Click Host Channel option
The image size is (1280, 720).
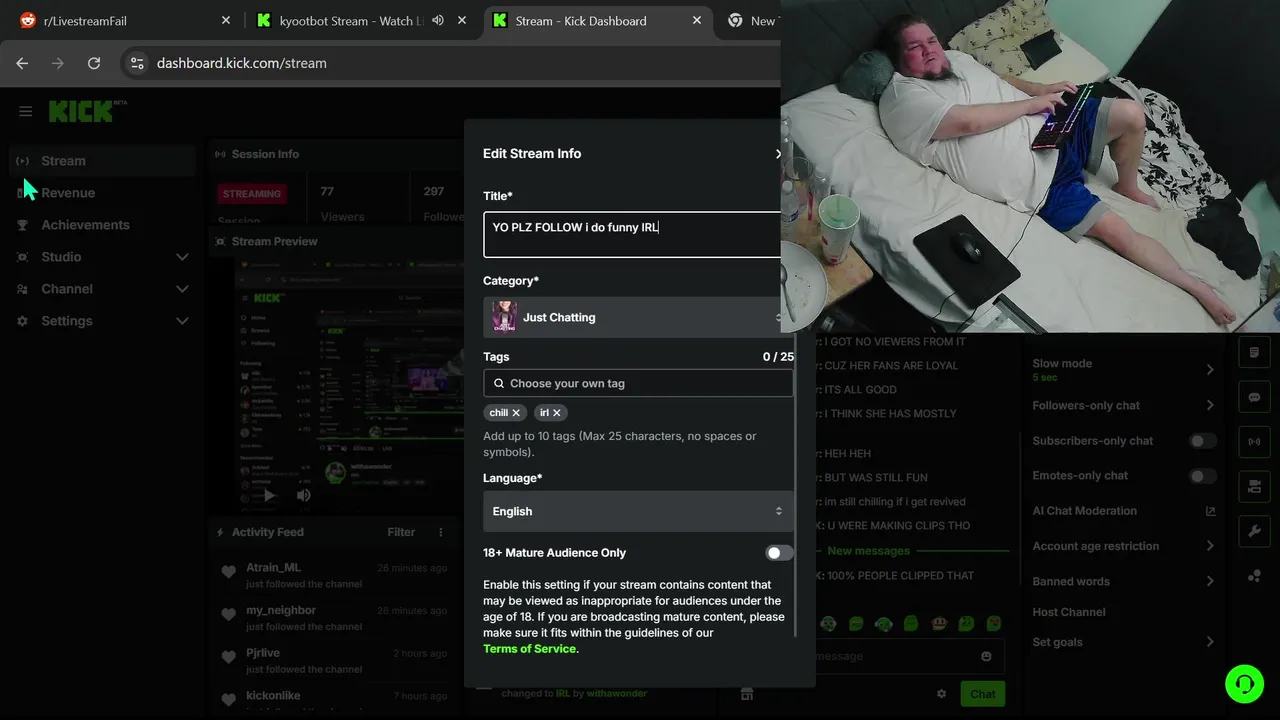pyautogui.click(x=1069, y=612)
